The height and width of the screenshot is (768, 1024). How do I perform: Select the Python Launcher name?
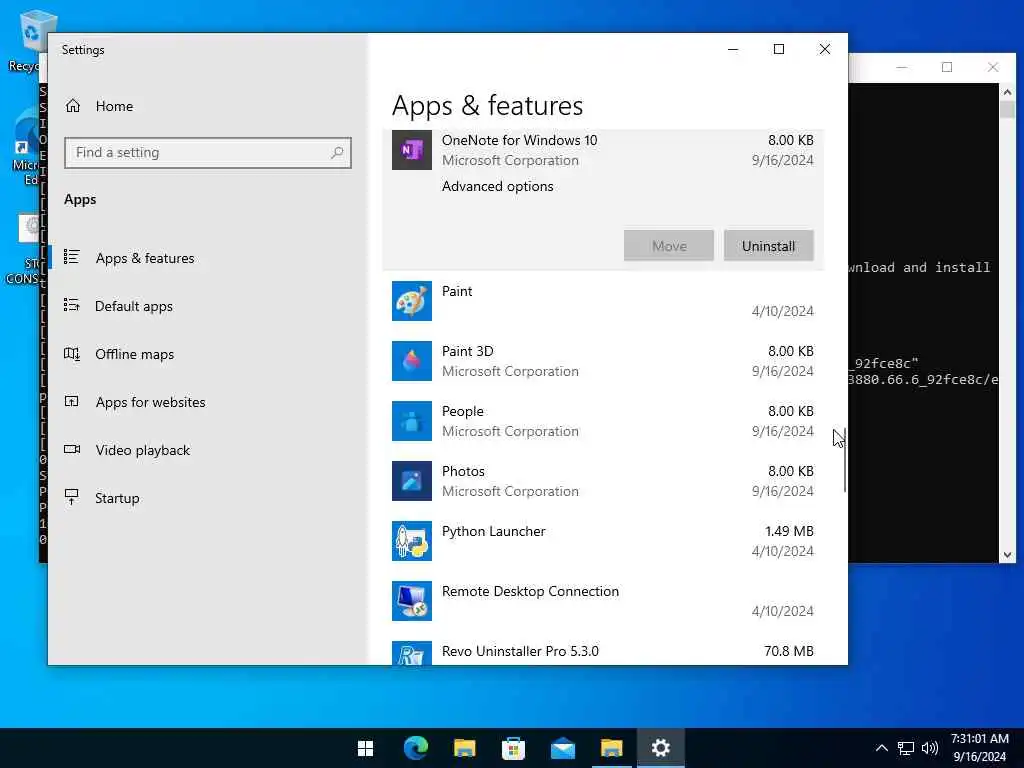pos(493,531)
